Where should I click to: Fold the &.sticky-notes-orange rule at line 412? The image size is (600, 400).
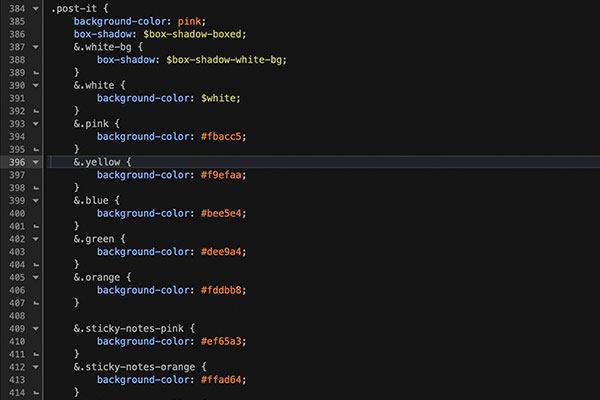(x=37, y=366)
